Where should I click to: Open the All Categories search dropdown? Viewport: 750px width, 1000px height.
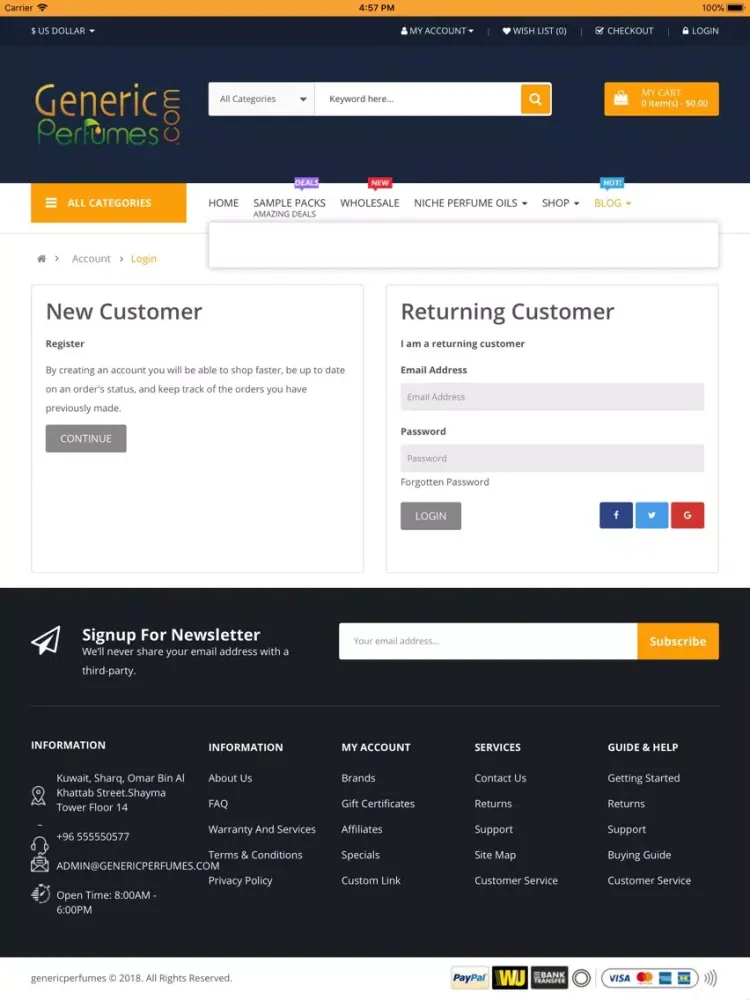pyautogui.click(x=262, y=99)
